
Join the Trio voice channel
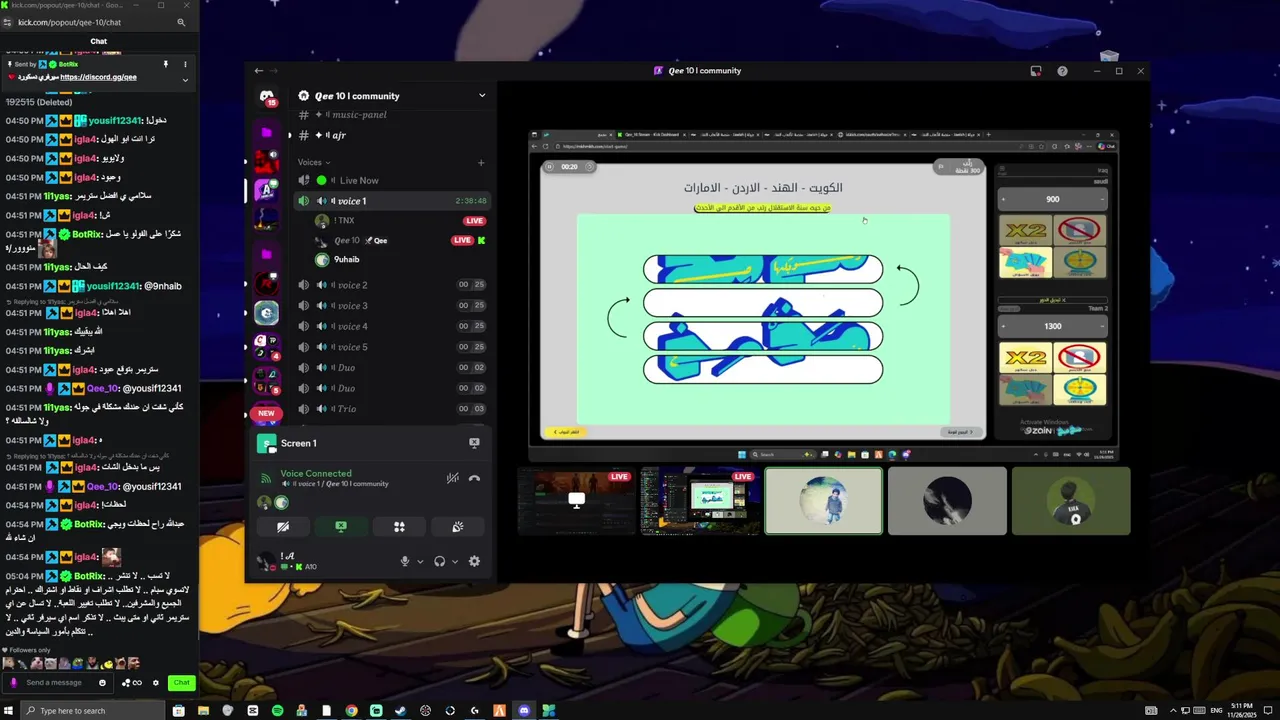[x=392, y=409]
